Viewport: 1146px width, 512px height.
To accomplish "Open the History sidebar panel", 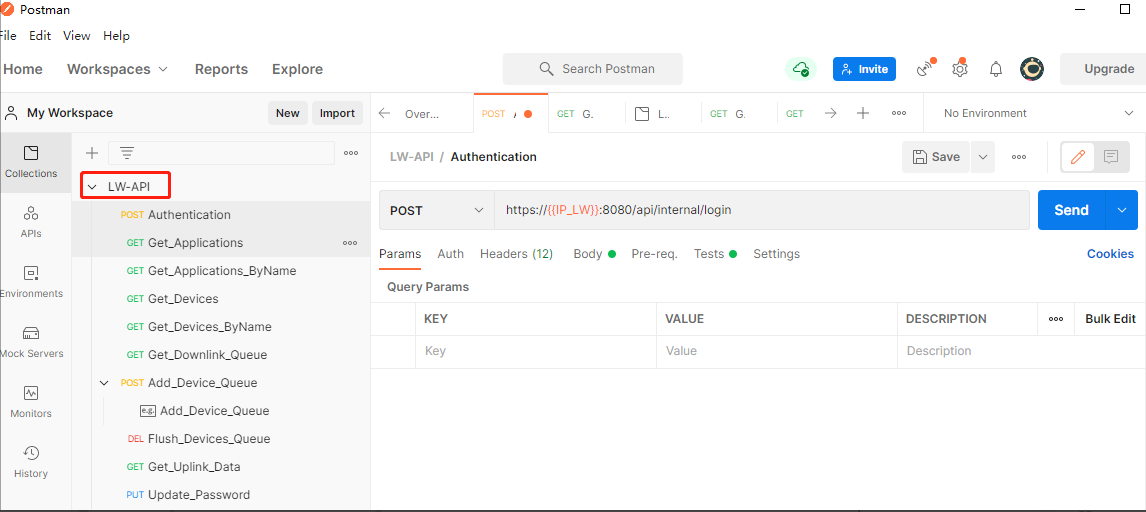I will click(31, 462).
